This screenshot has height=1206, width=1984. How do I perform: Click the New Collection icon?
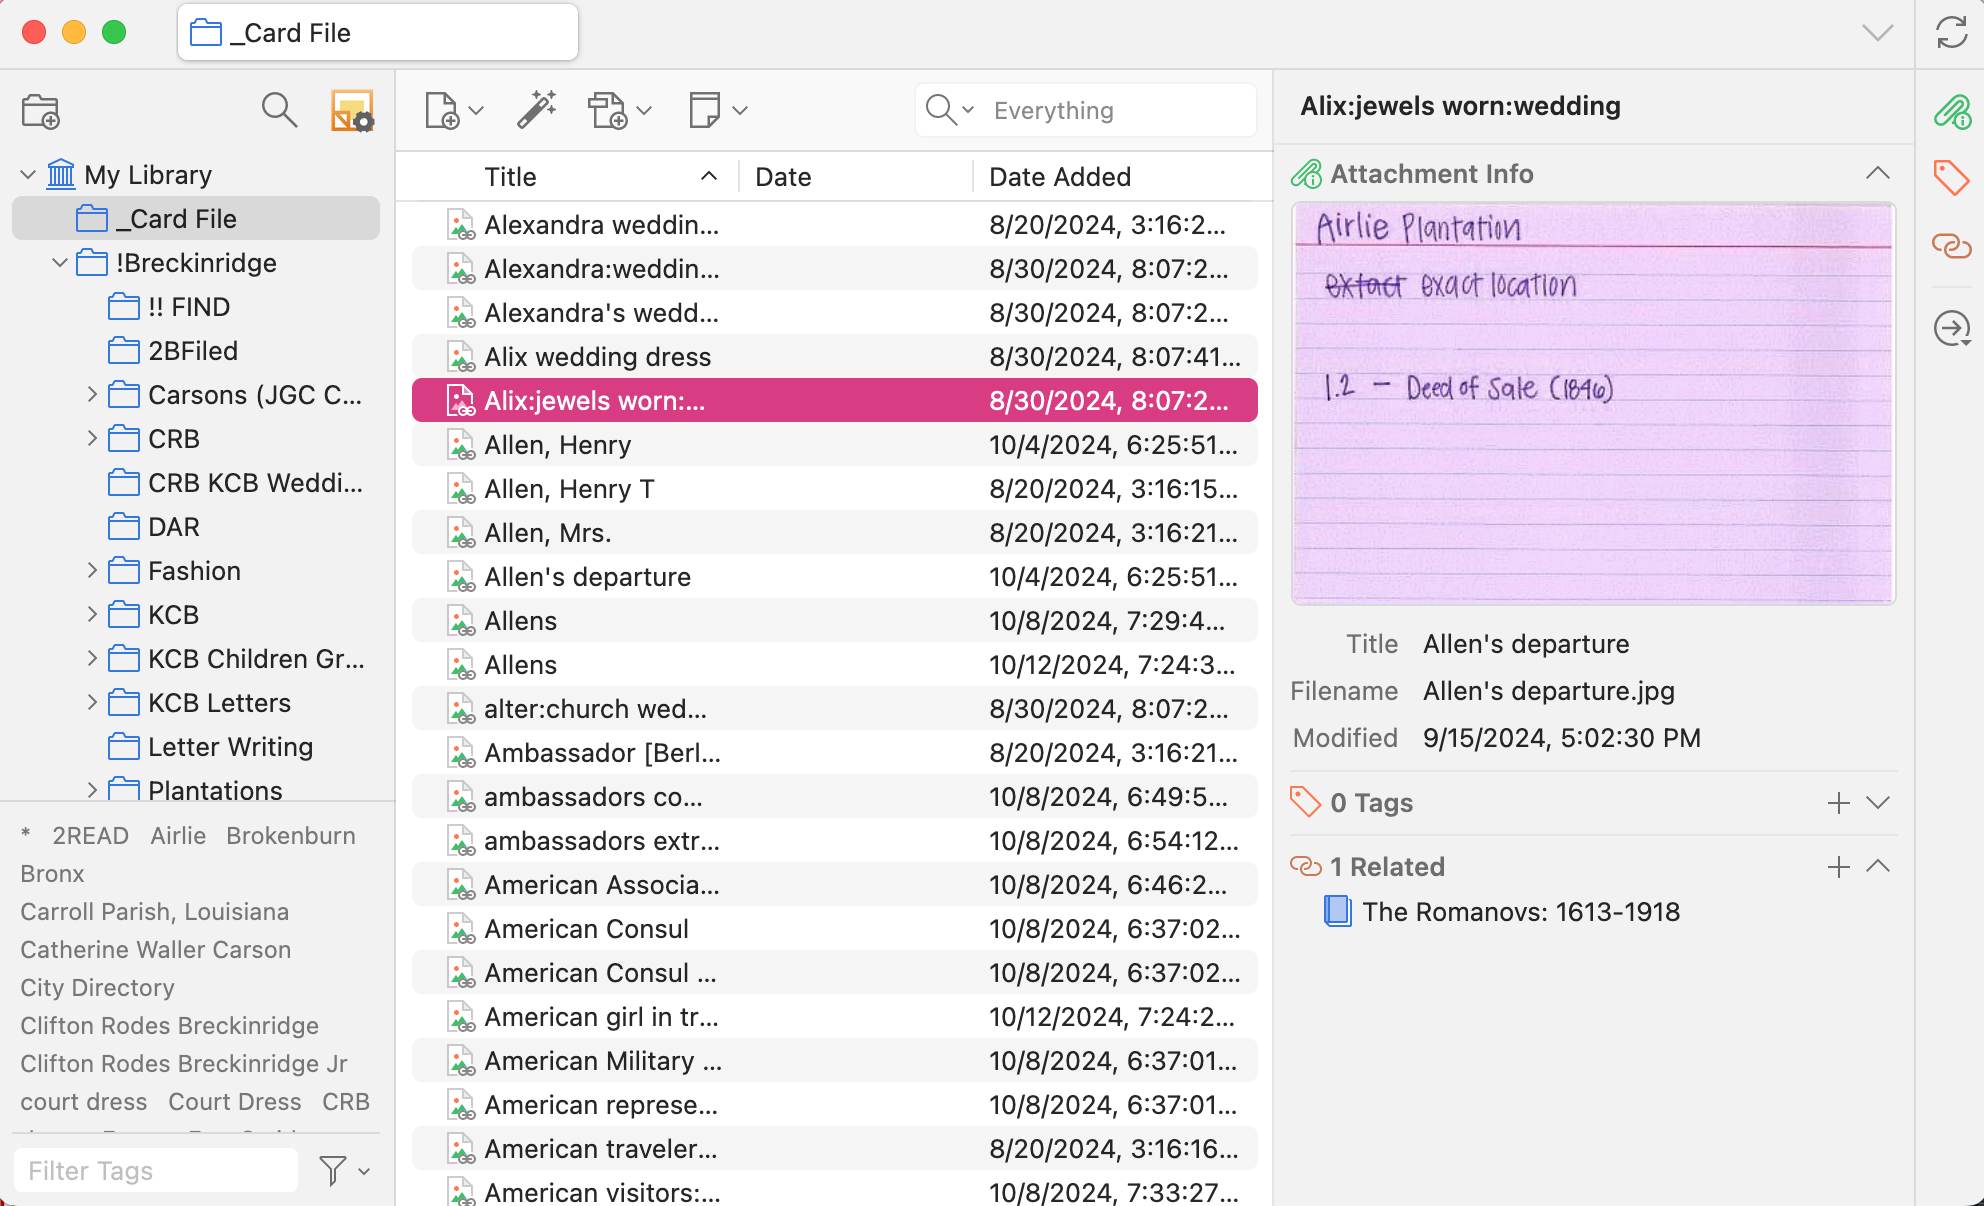(x=41, y=111)
